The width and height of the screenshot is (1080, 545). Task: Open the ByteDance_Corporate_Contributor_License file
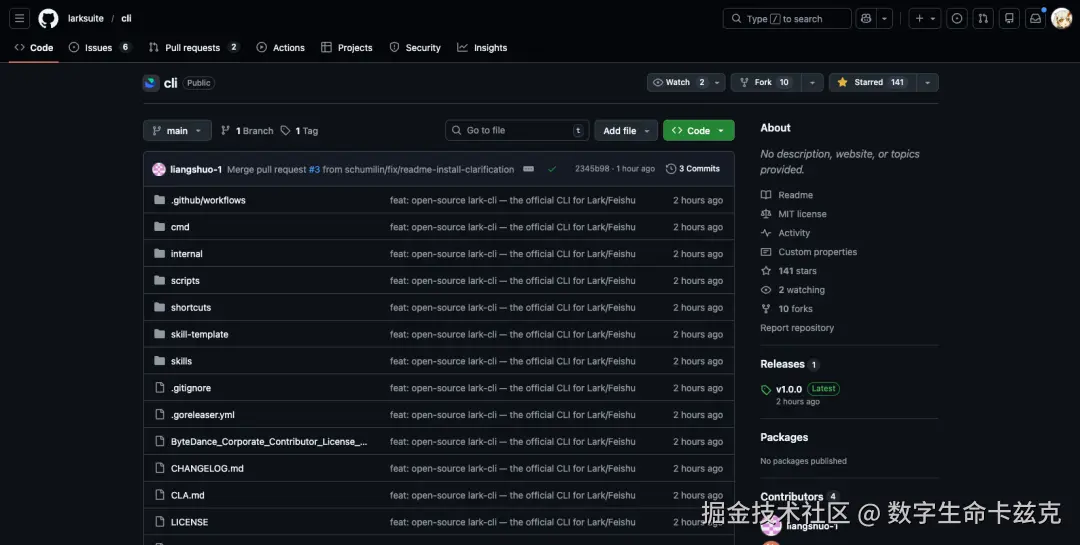click(x=269, y=442)
